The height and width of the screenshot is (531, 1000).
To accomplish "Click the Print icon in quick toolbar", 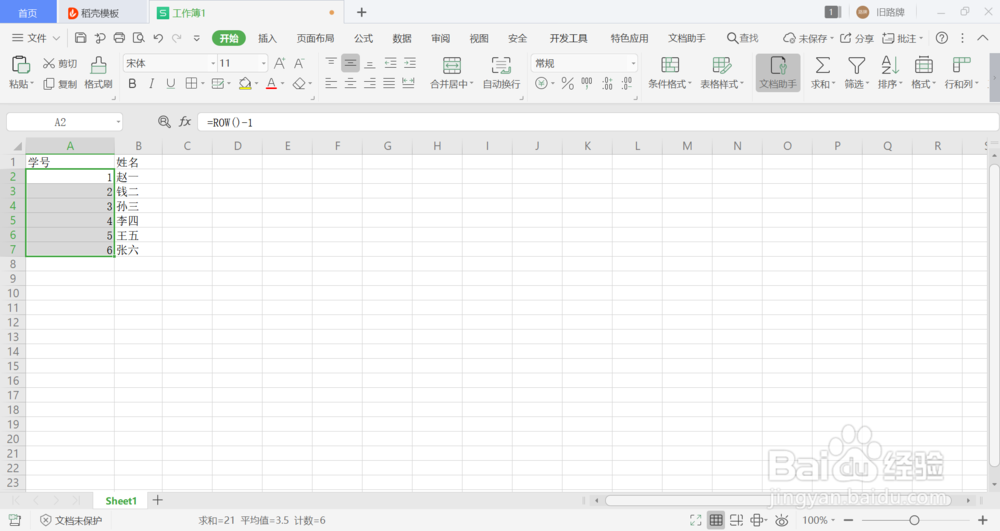I will coord(119,38).
